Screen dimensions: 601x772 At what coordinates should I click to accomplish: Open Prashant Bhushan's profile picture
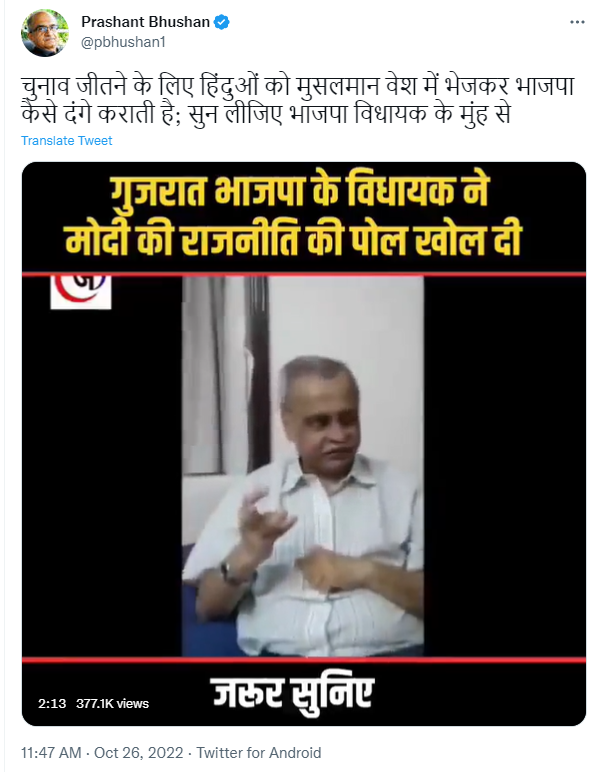(x=45, y=32)
